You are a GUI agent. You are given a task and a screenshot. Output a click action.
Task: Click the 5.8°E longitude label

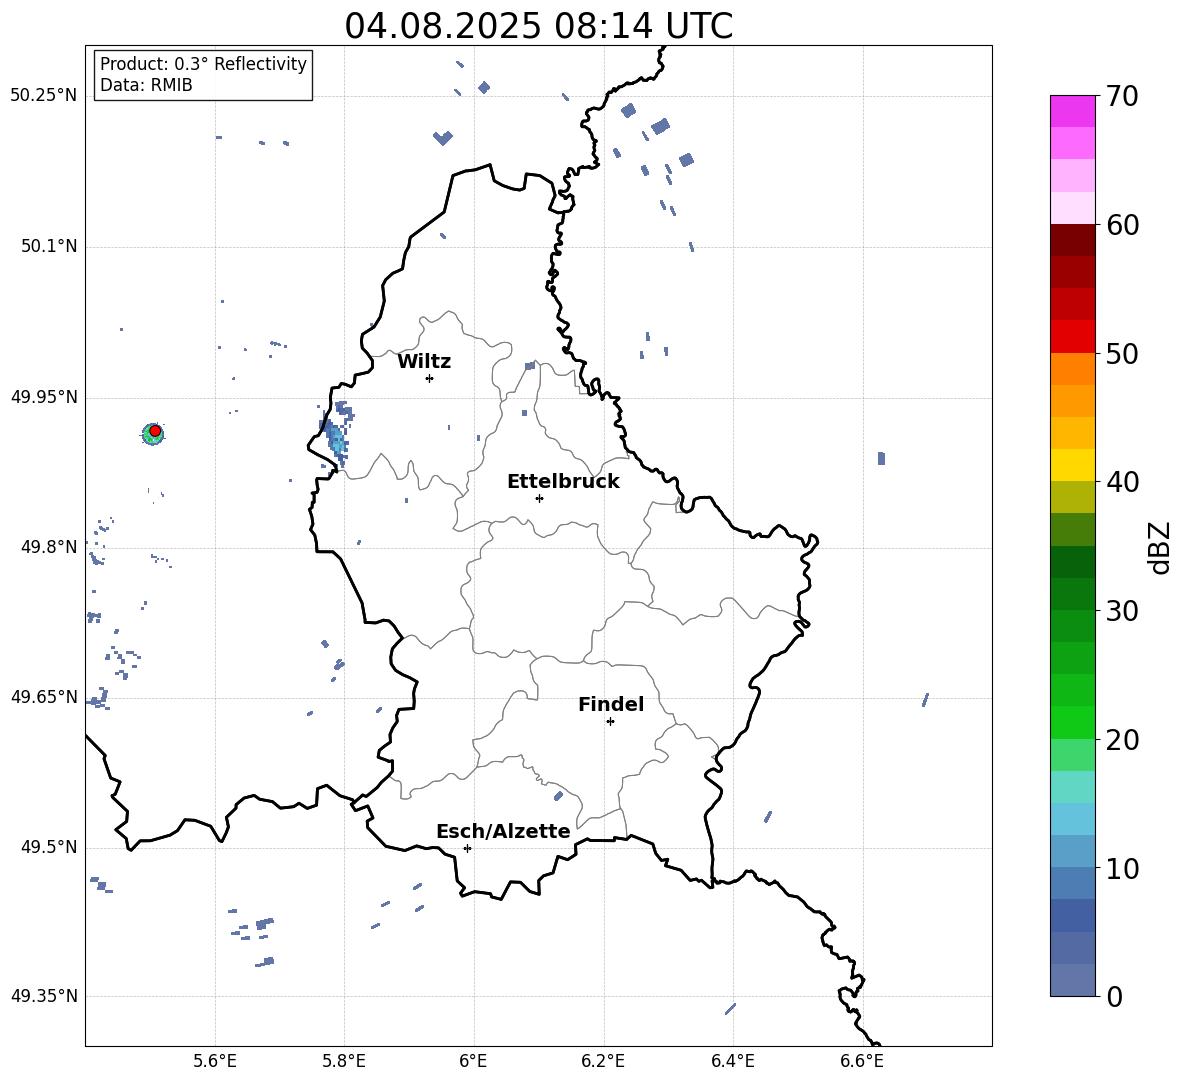pyautogui.click(x=344, y=1061)
